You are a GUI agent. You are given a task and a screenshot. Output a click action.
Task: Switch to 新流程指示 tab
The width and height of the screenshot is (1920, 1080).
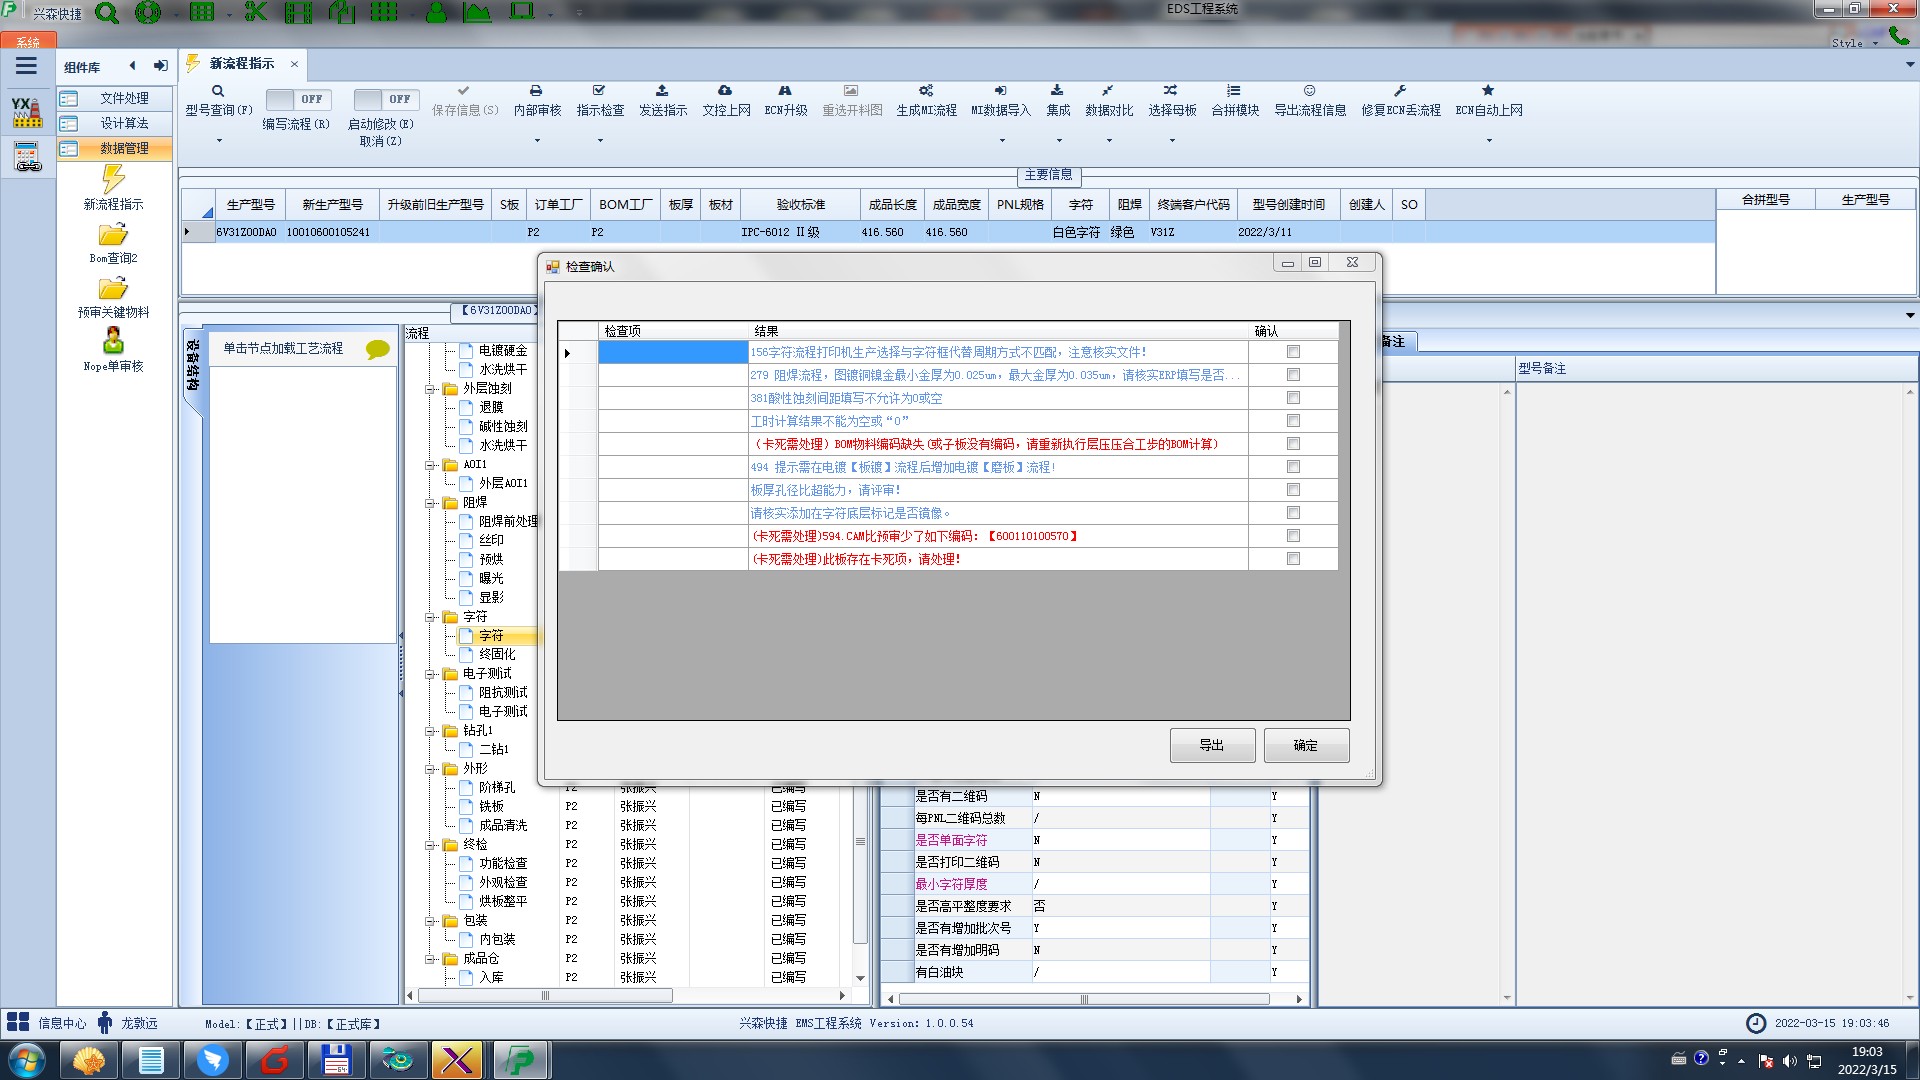point(241,64)
